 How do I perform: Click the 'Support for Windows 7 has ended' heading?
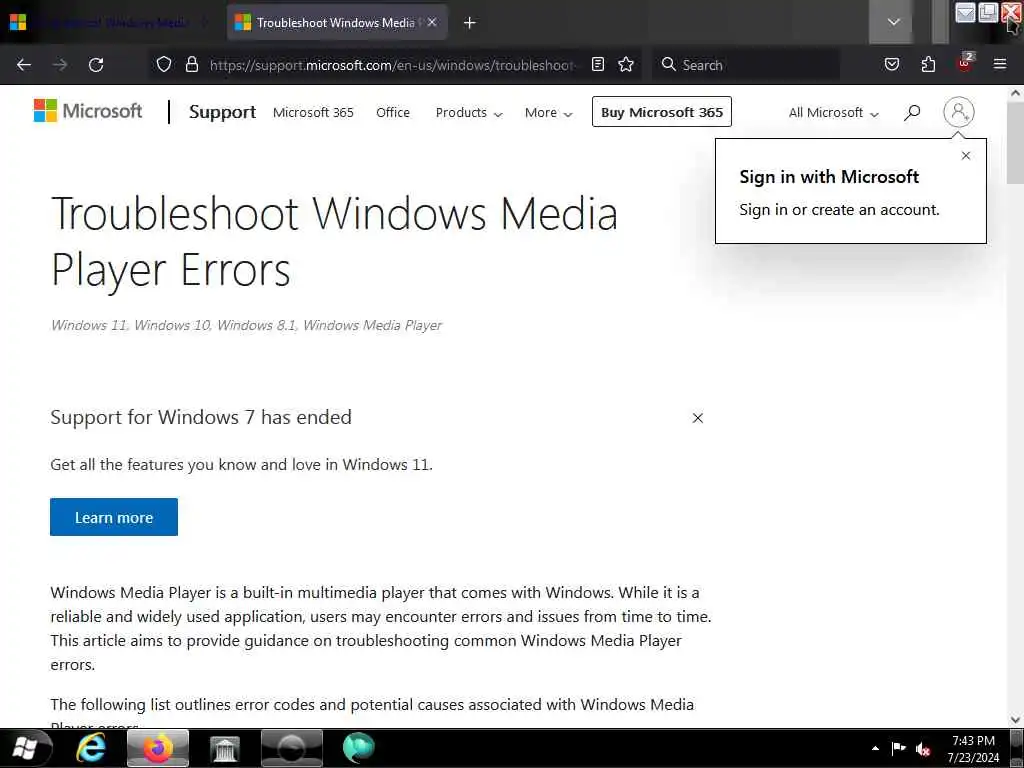(x=201, y=417)
